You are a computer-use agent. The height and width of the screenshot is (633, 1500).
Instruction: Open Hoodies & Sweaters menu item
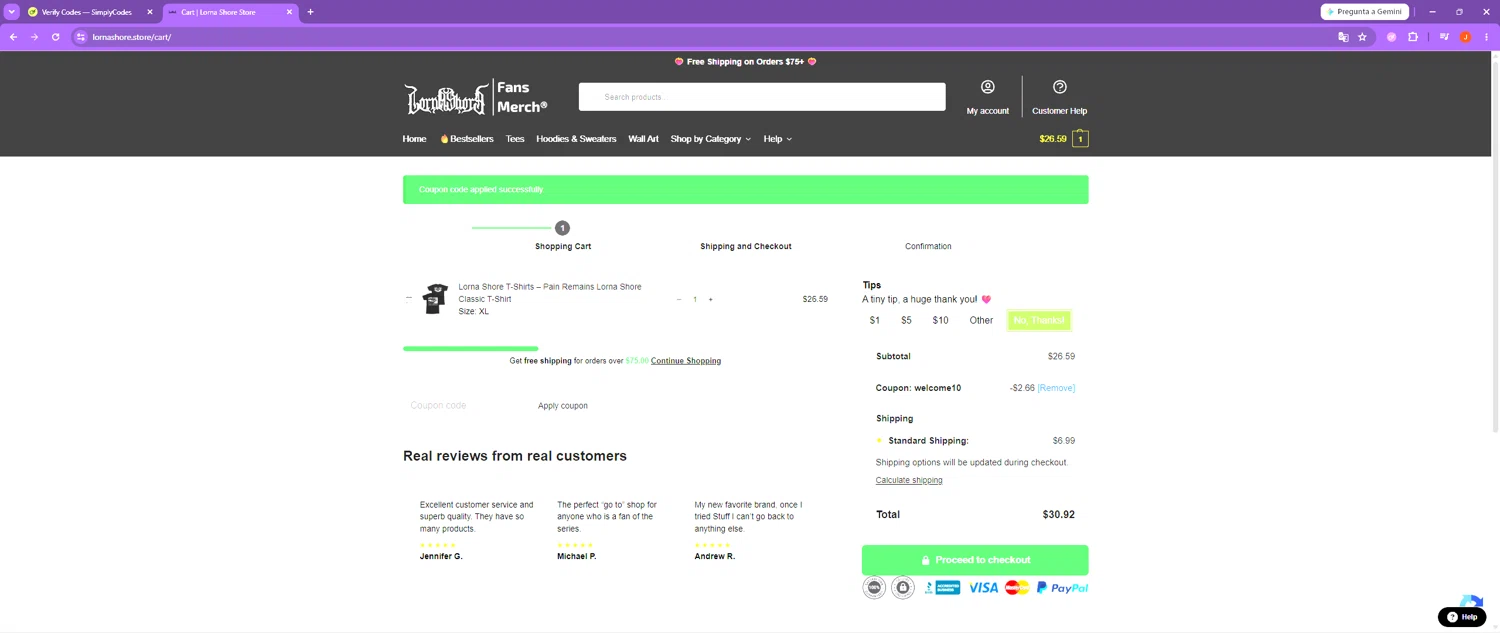tap(576, 139)
